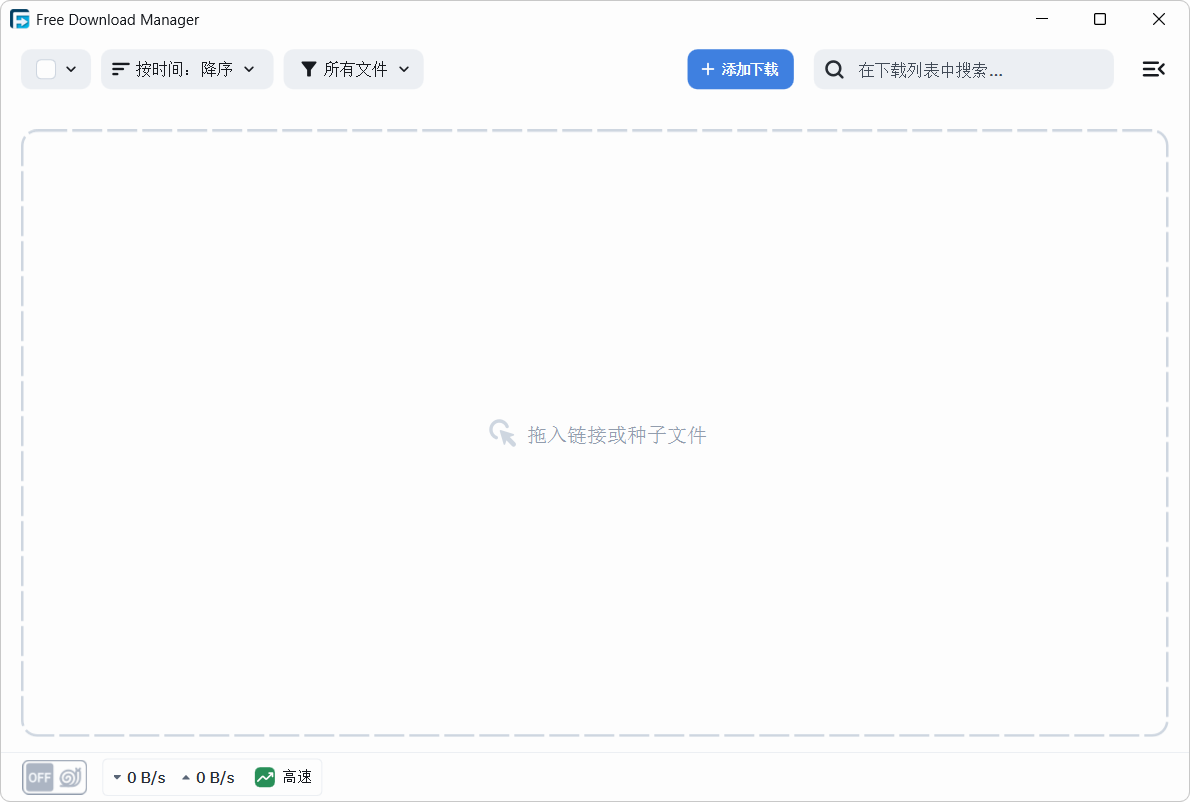
Task: Click the Free Download Manager app logo
Action: pos(20,19)
